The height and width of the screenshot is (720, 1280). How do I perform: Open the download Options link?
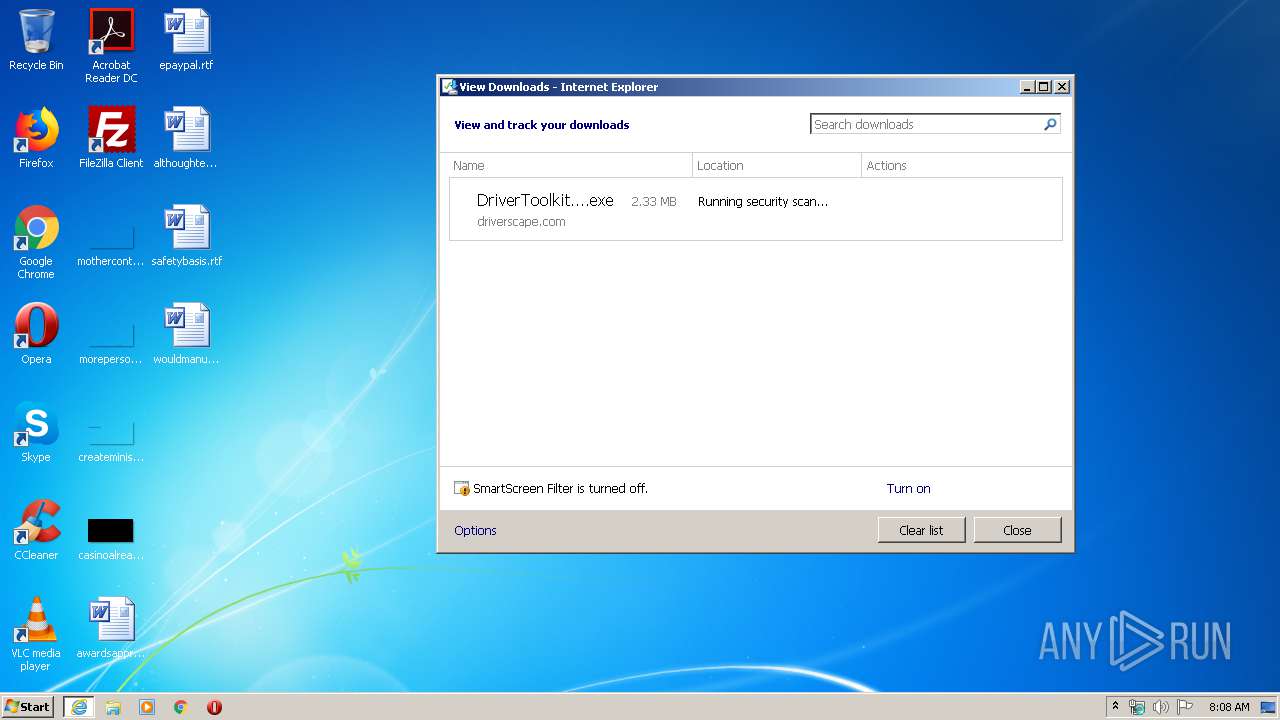pos(475,530)
